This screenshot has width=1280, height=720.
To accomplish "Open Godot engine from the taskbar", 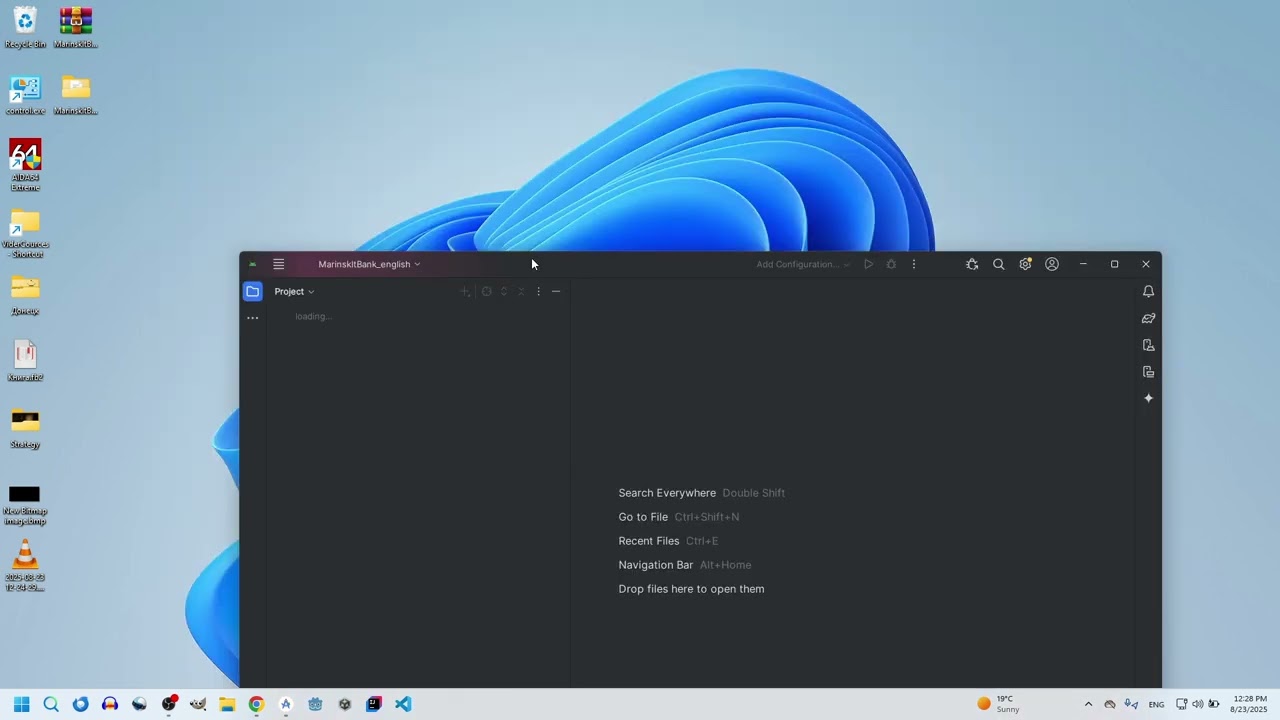I will click(315, 704).
